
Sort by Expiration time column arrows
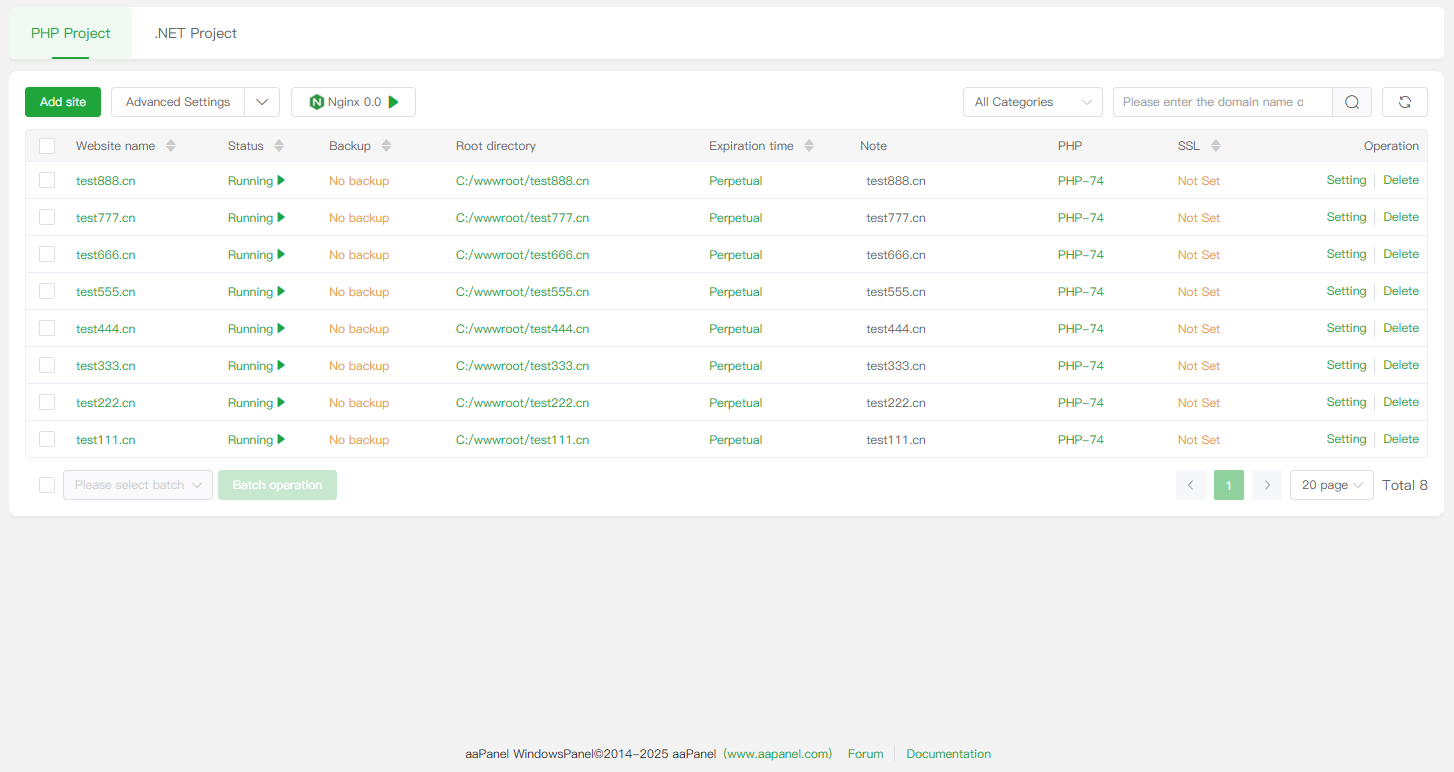pos(809,146)
